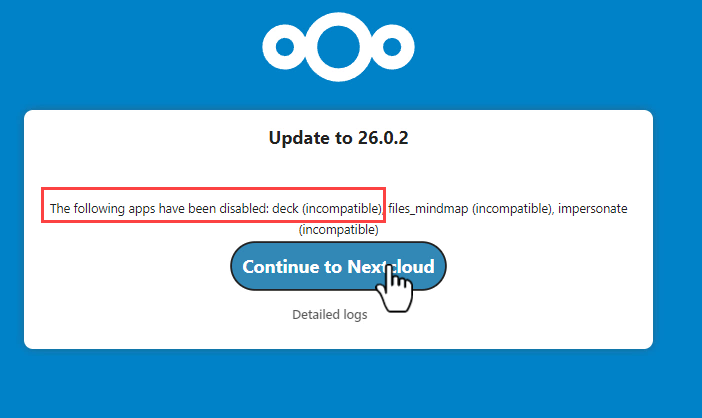
Task: Click the word "logs" under the button
Action: pyautogui.click(x=353, y=314)
